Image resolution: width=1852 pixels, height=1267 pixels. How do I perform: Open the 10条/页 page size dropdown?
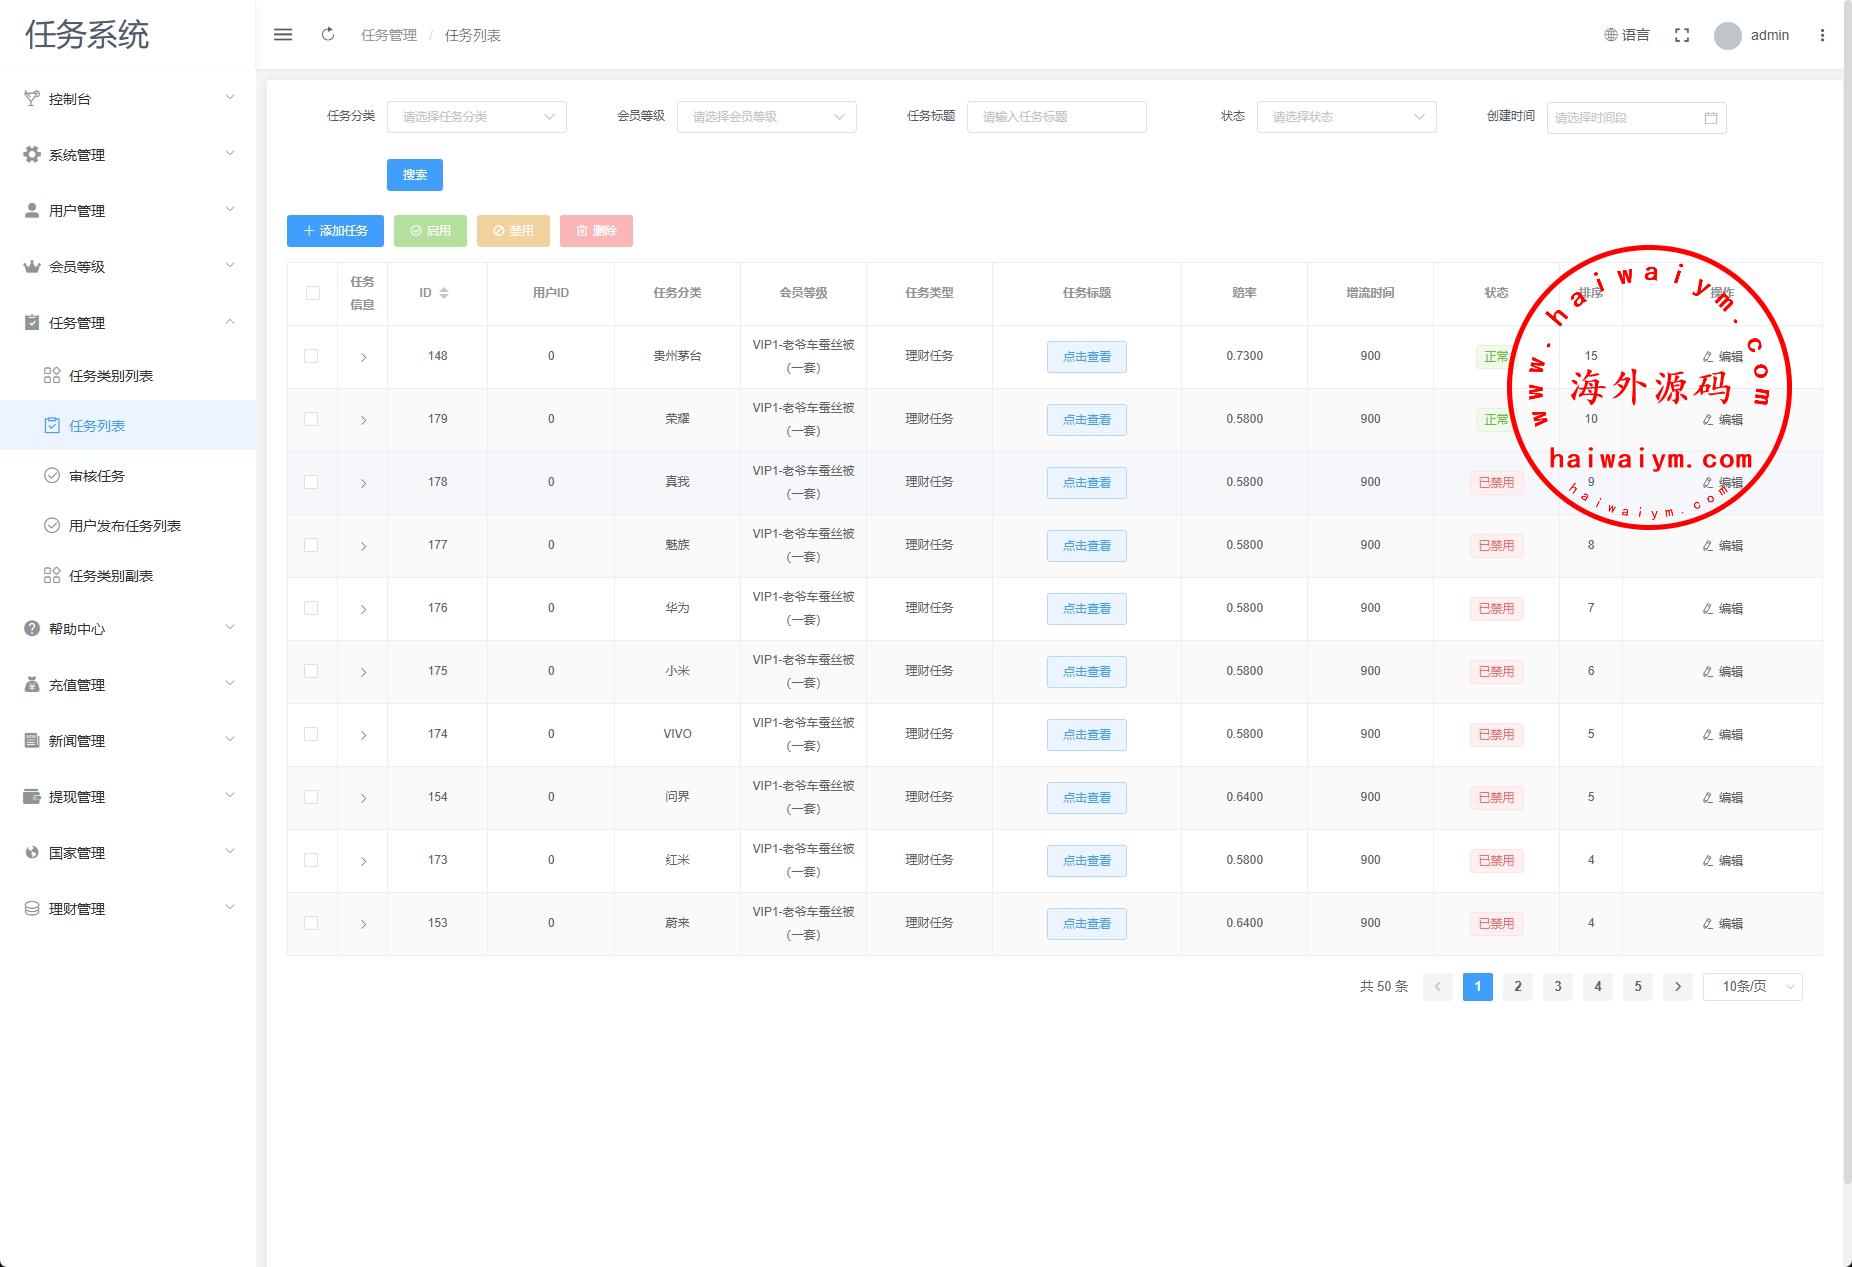point(1752,987)
